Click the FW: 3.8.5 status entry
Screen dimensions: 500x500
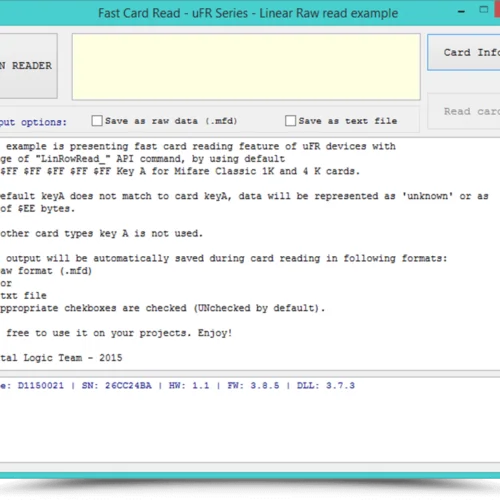pyautogui.click(x=253, y=386)
